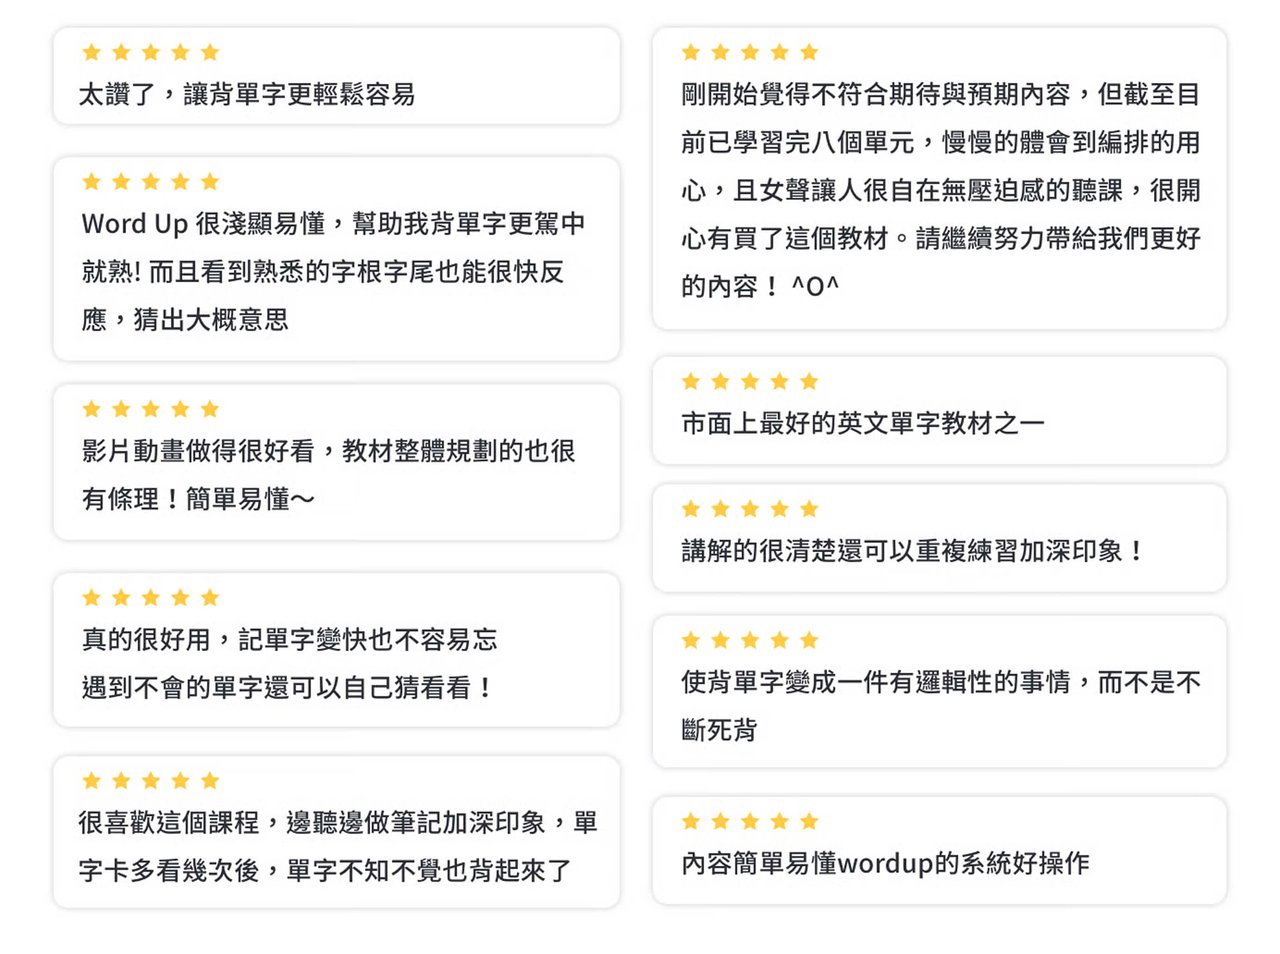Viewport: 1280px width, 954px height.
Task: Click the stars above '真的很好用' review
Action: click(x=150, y=597)
